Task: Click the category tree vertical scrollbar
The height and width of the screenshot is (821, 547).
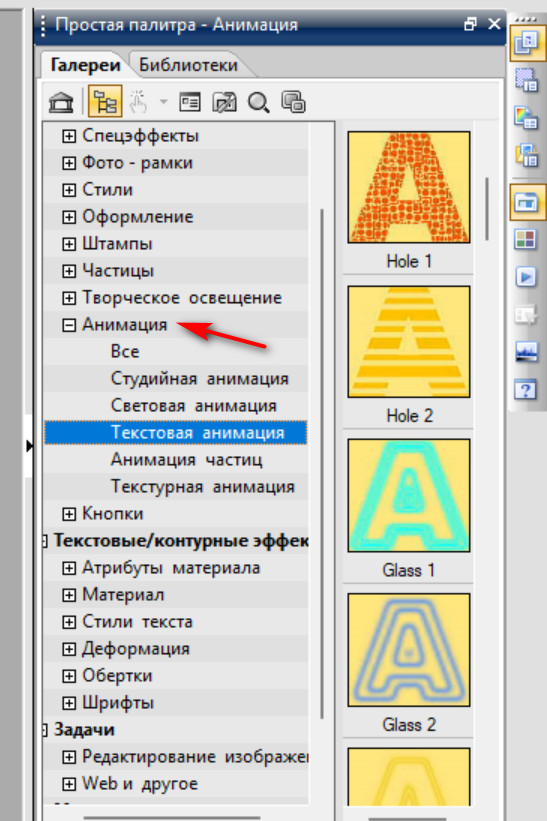Action: [322, 463]
